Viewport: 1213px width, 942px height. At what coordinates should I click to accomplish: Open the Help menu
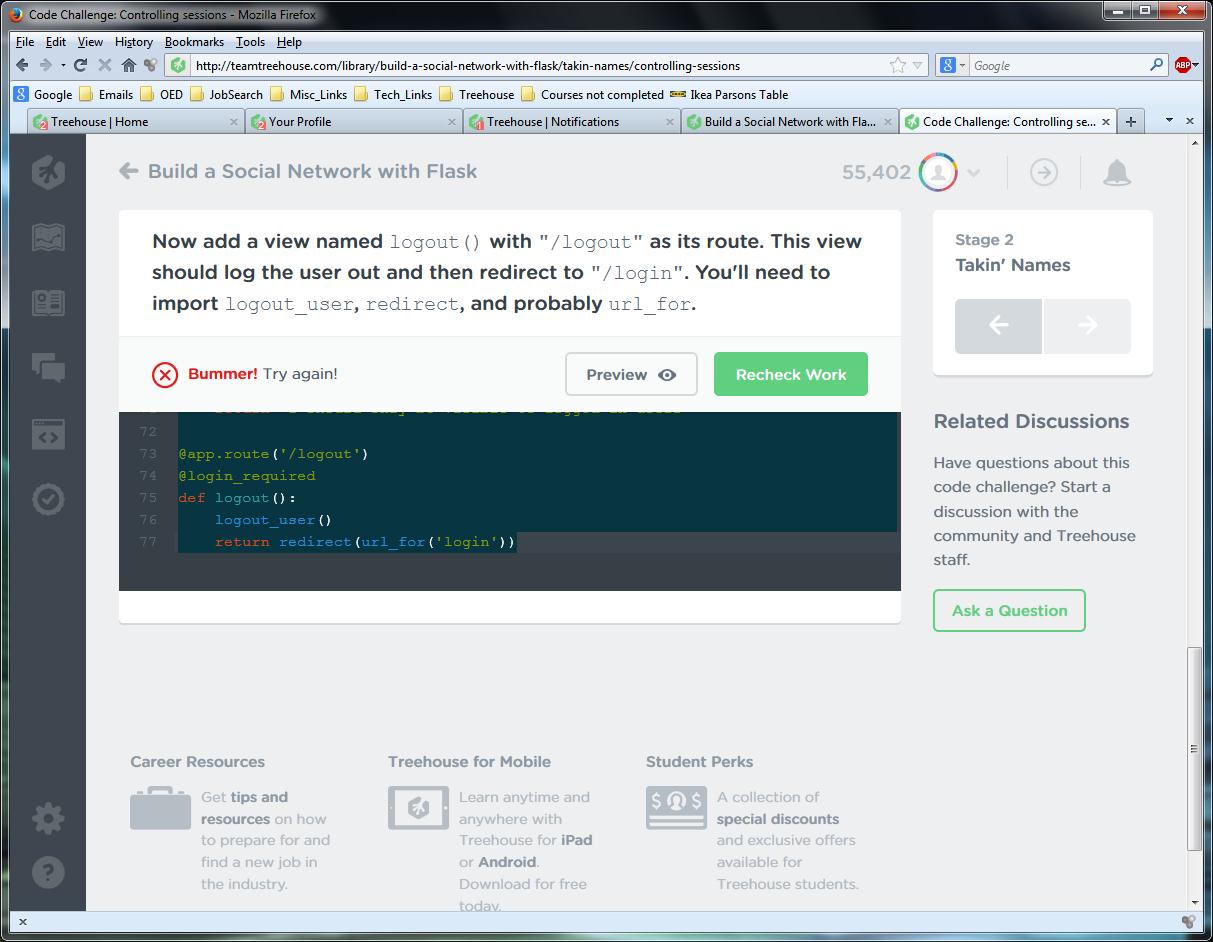(x=289, y=42)
